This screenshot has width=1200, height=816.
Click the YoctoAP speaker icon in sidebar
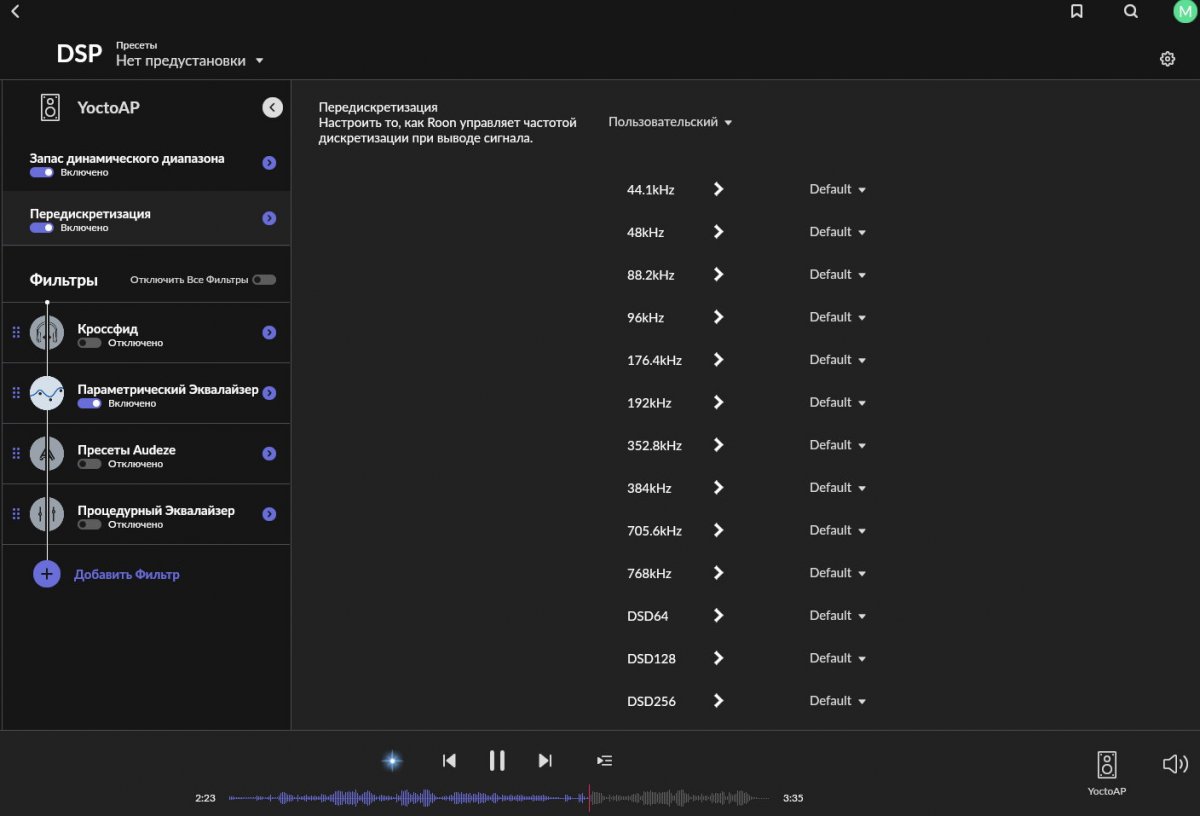point(50,107)
